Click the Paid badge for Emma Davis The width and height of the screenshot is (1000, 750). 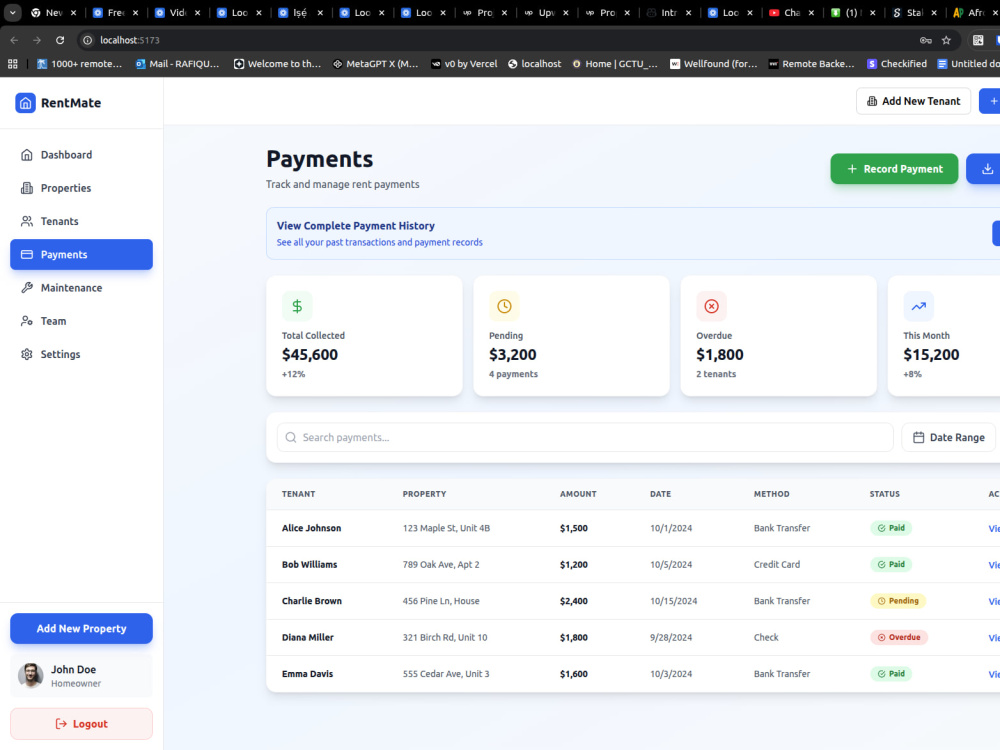click(x=891, y=673)
